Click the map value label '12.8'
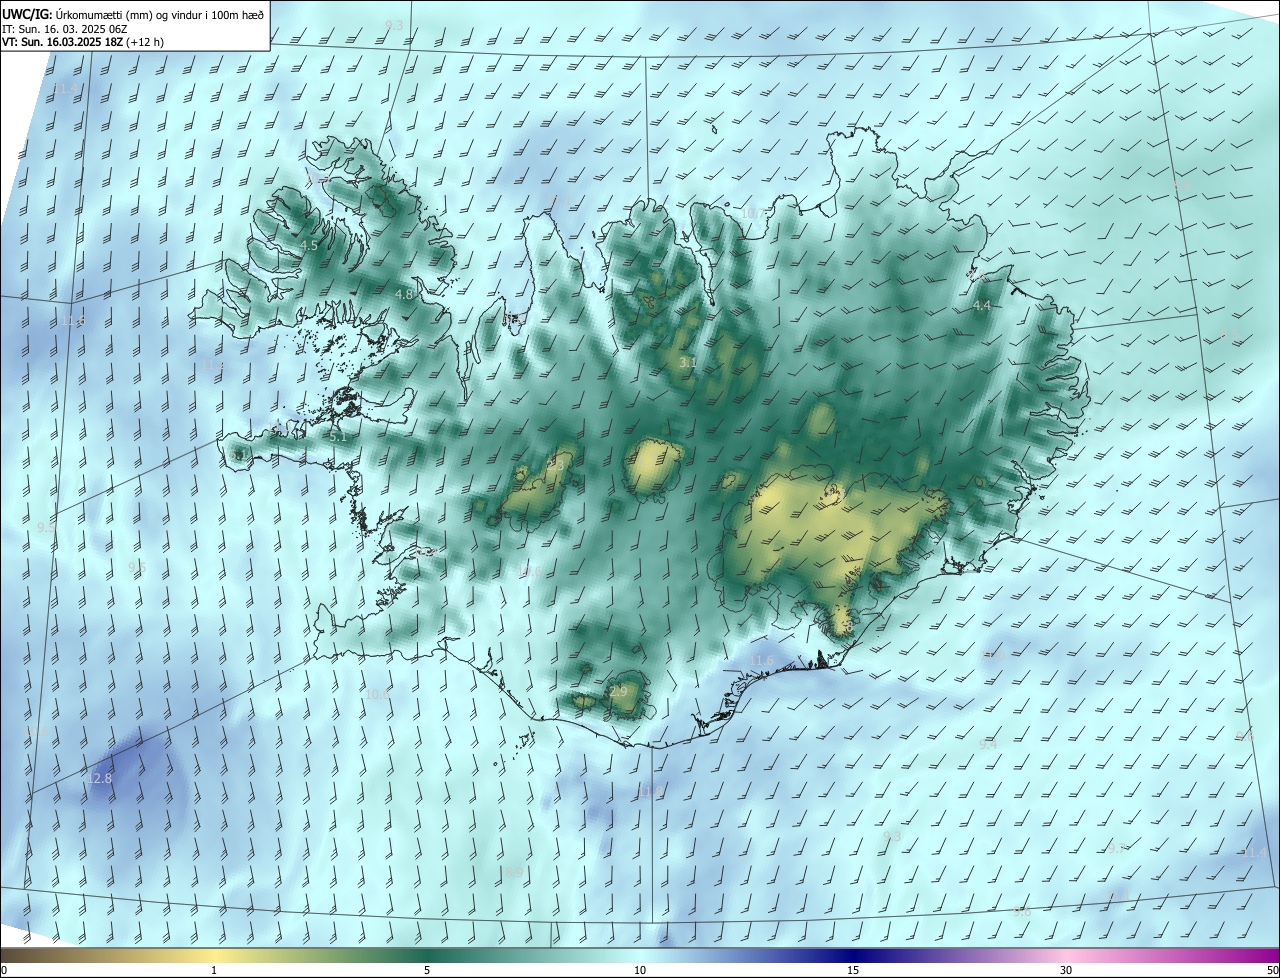Image resolution: width=1280 pixels, height=978 pixels. click(100, 779)
